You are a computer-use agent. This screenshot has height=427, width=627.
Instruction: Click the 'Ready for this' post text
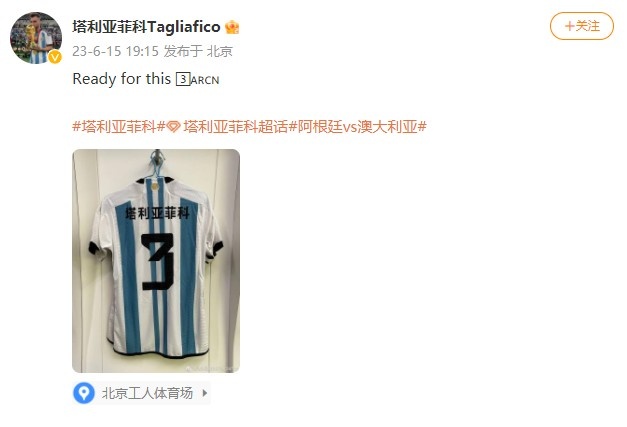coord(122,79)
